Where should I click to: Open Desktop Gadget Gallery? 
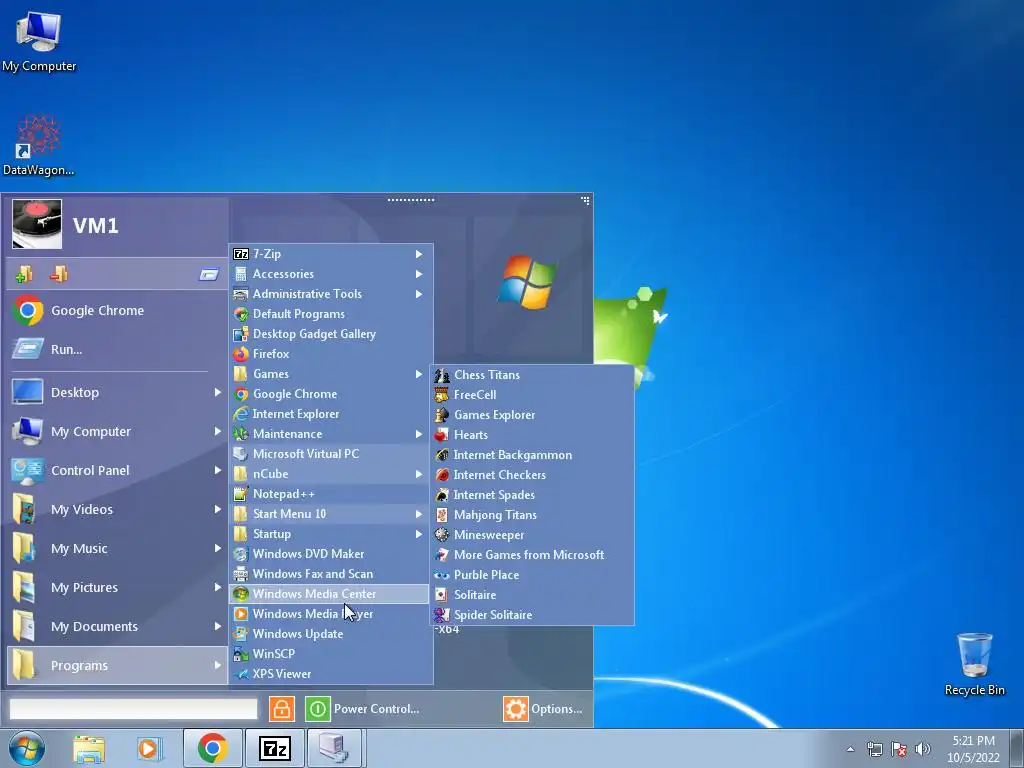(330, 334)
